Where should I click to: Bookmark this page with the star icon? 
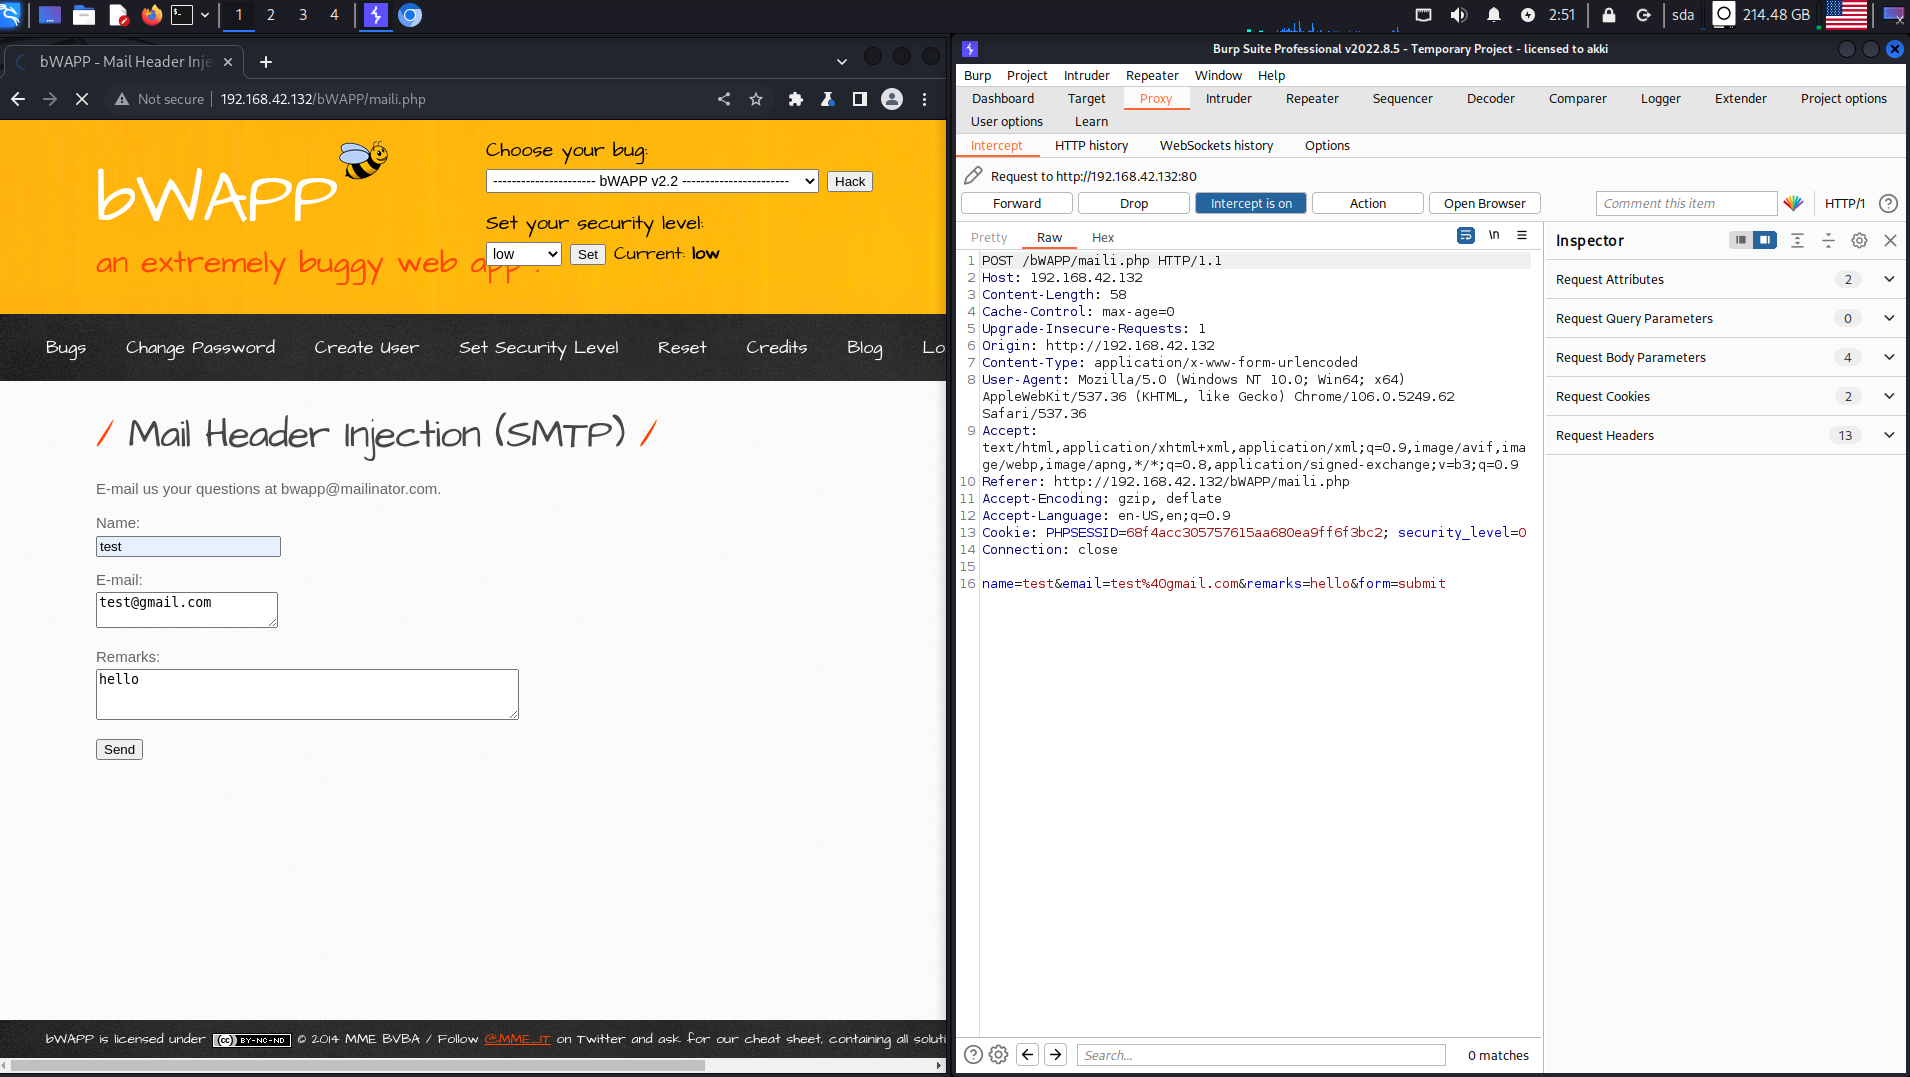[x=756, y=99]
